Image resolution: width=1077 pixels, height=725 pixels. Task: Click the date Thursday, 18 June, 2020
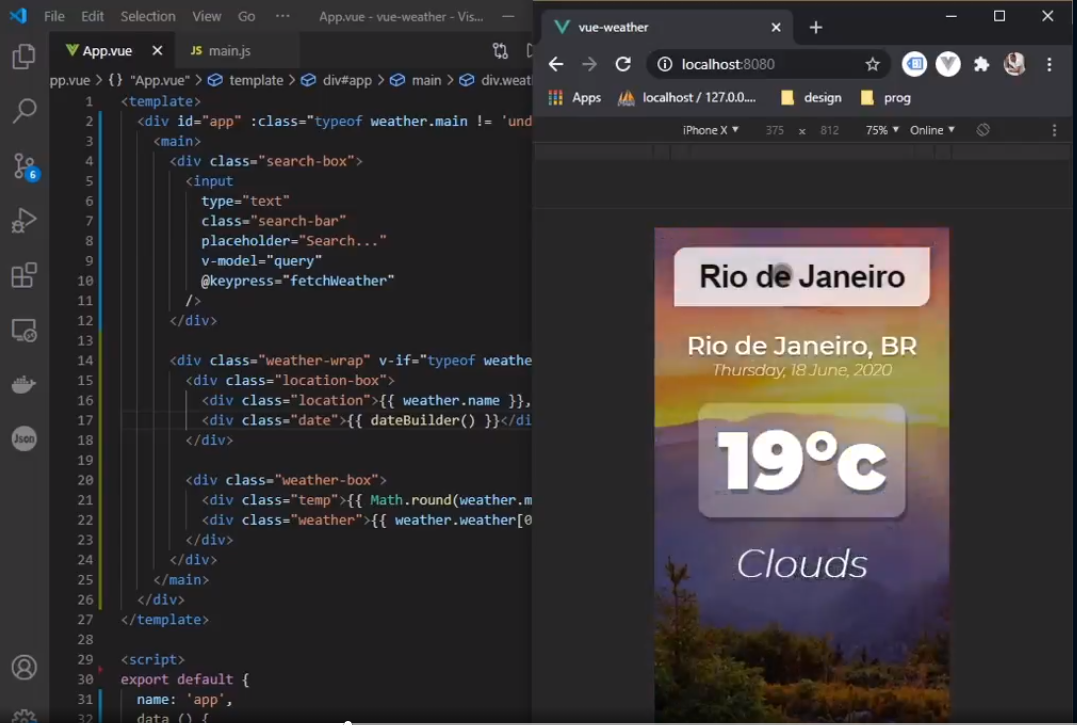802,370
